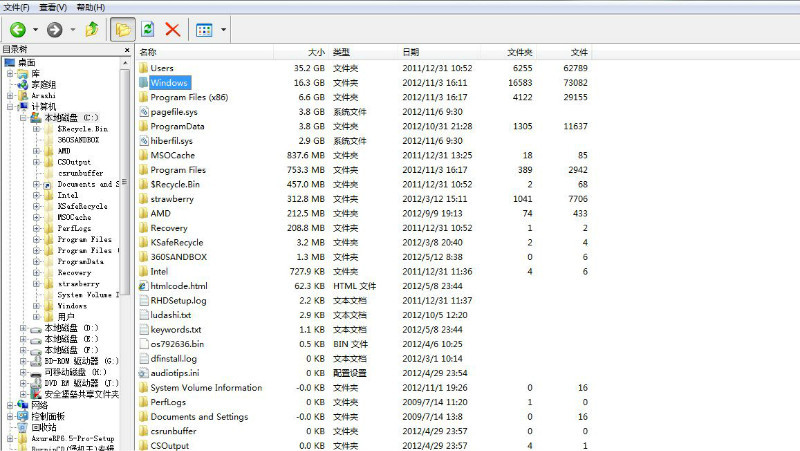Close the 目录树 panel

coord(127,50)
